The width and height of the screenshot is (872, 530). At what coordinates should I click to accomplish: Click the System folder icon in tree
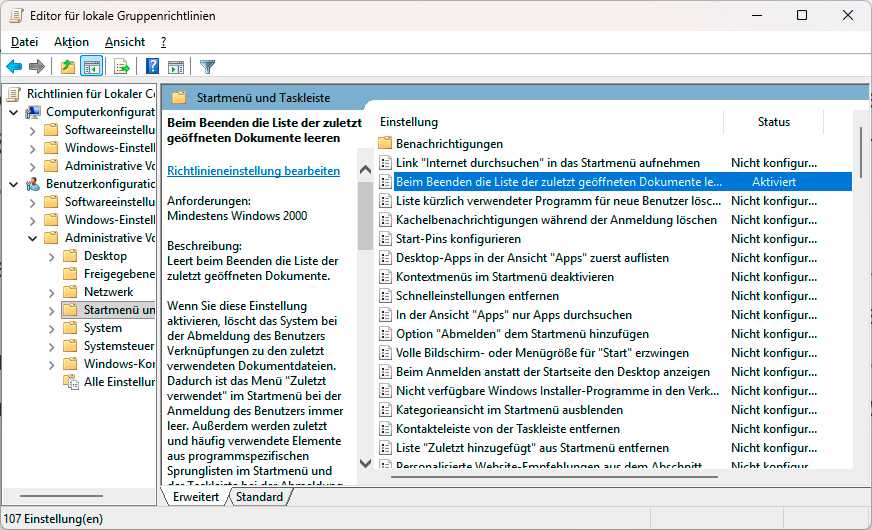[x=70, y=328]
